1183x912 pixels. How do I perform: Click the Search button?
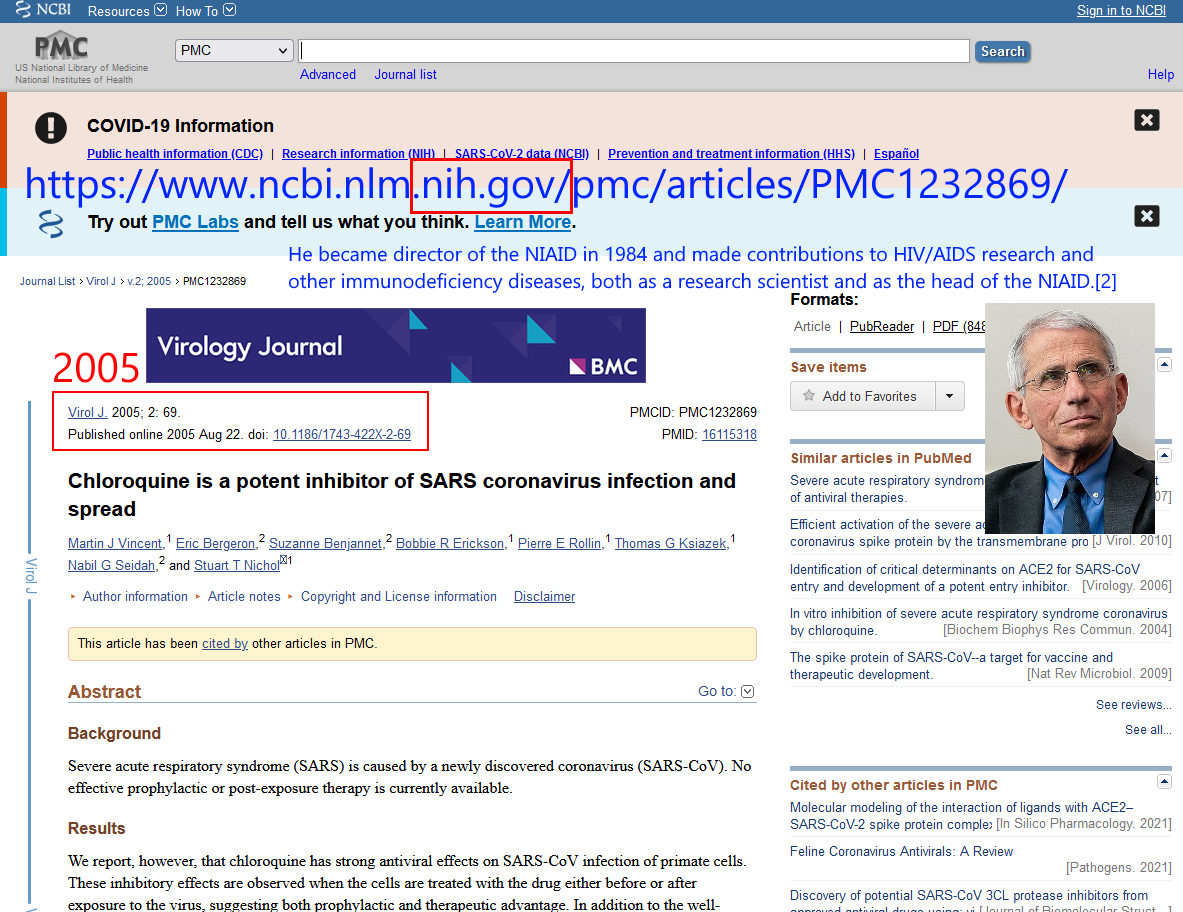pos(1002,51)
